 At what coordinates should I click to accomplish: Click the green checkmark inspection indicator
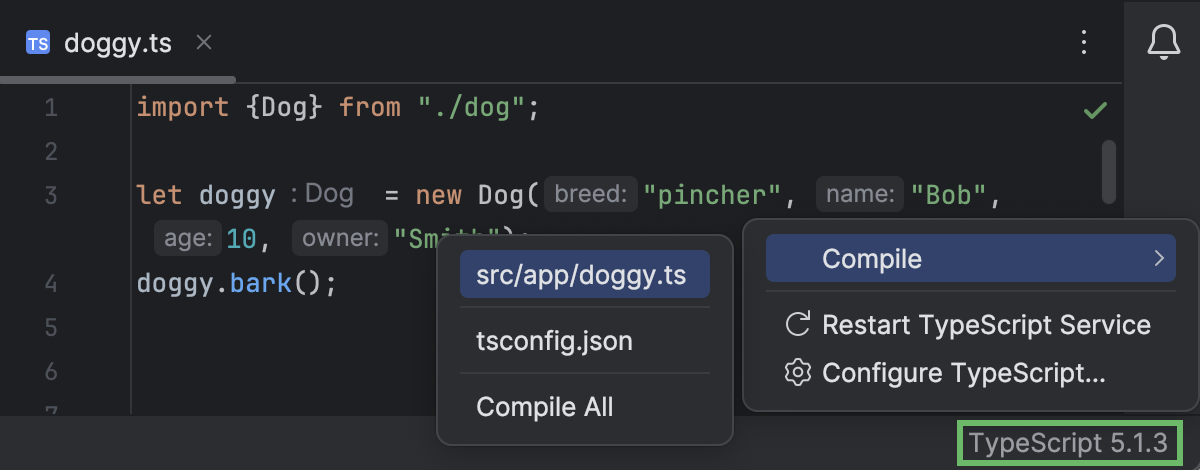[x=1095, y=109]
